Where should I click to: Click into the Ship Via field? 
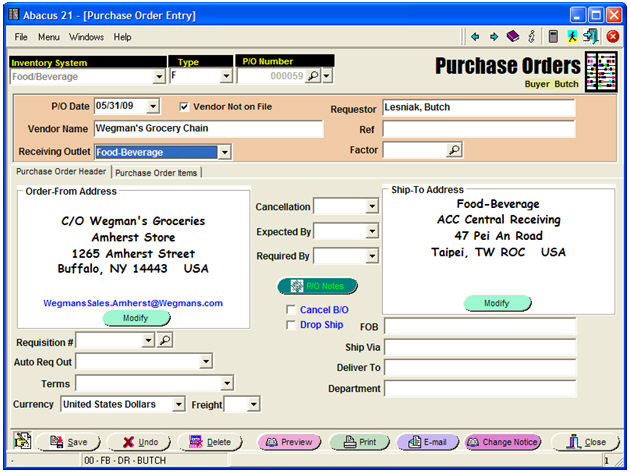(x=479, y=347)
